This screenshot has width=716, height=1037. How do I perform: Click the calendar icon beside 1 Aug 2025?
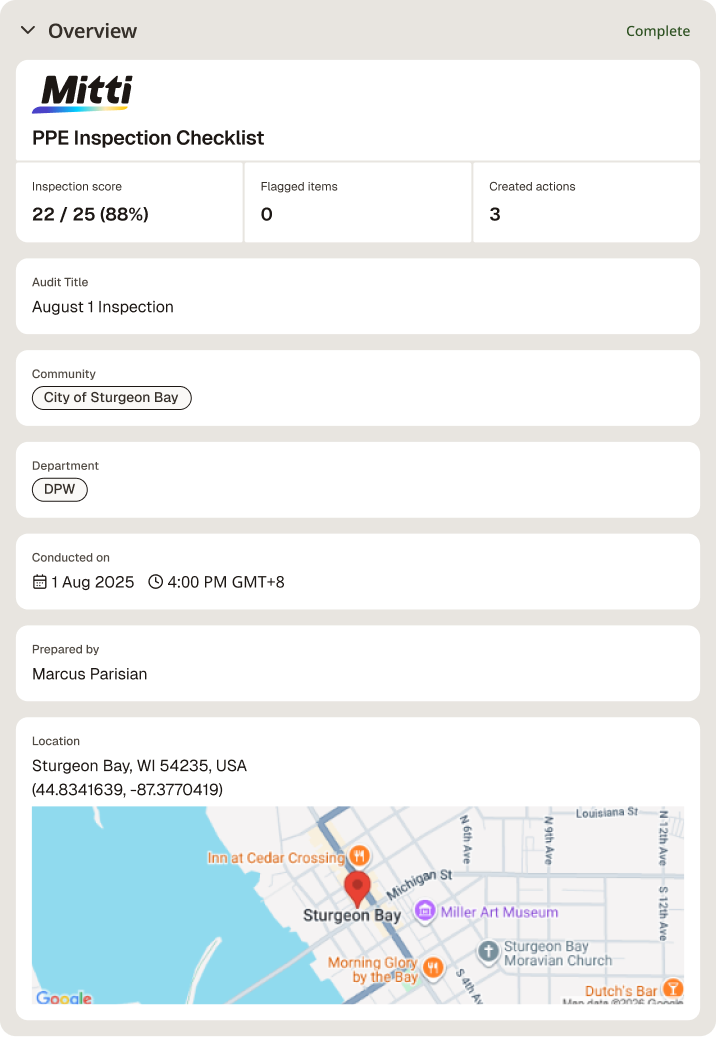point(40,582)
